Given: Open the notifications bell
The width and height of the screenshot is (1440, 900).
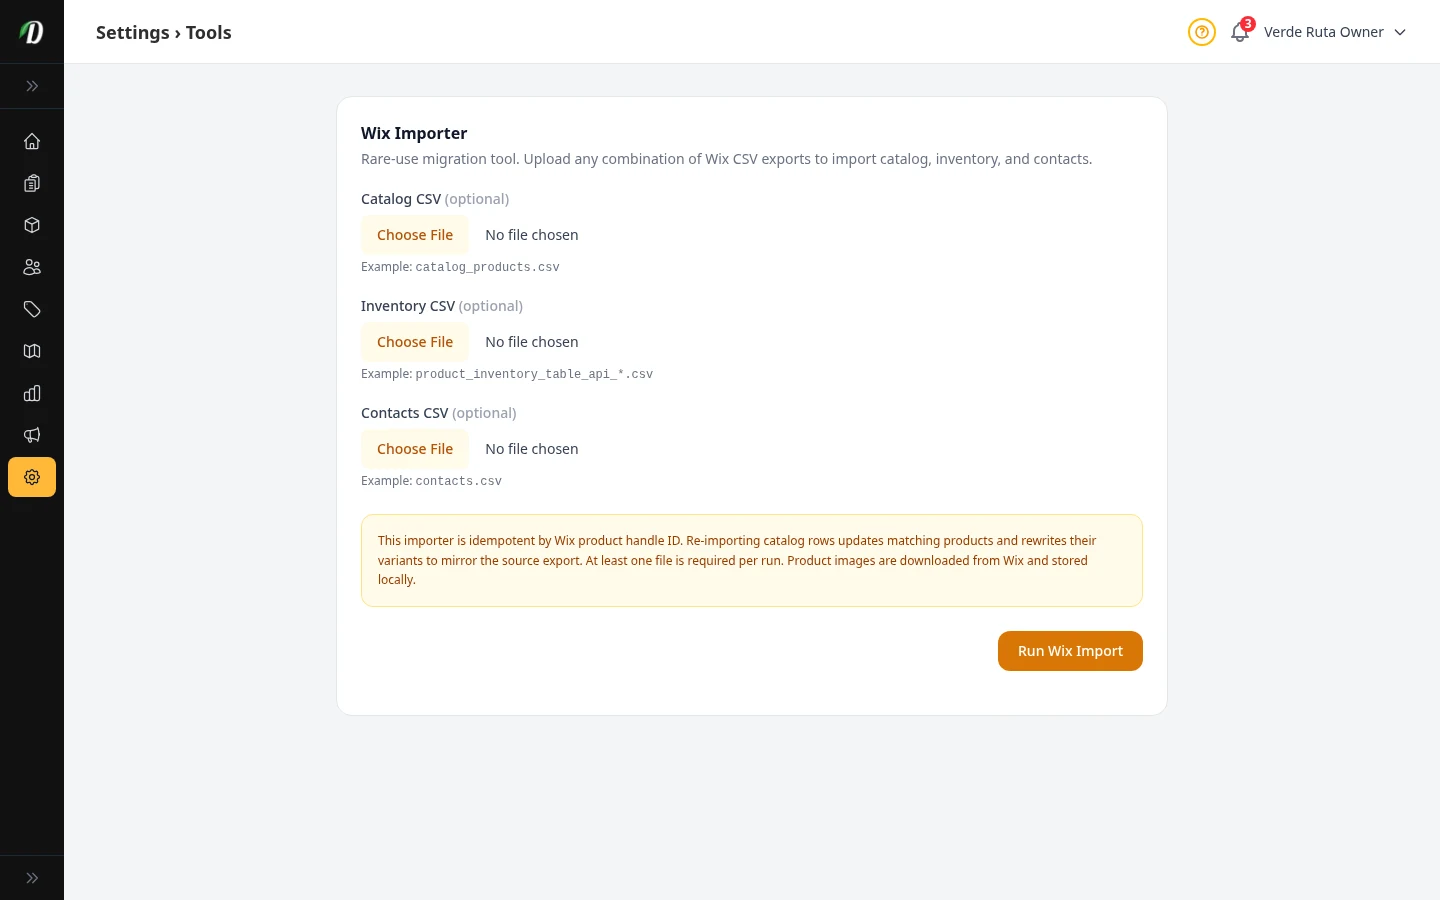Looking at the screenshot, I should point(1240,32).
